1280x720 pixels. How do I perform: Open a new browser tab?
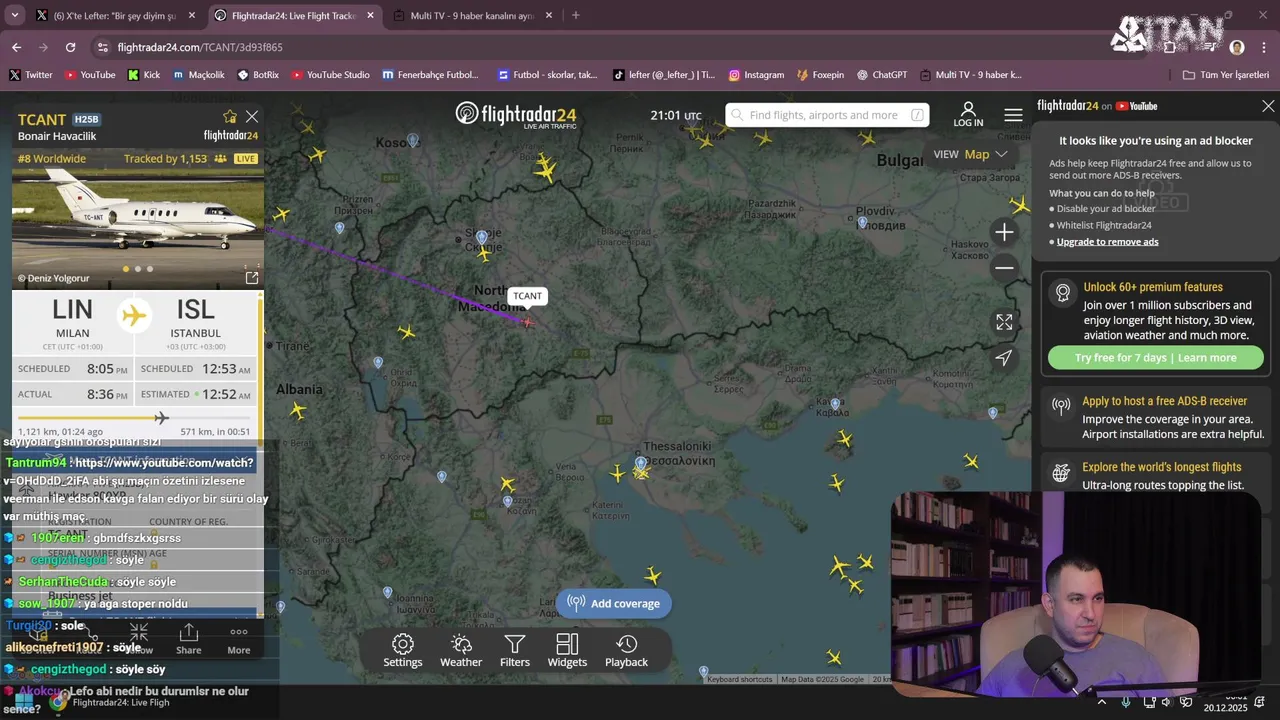pyautogui.click(x=575, y=16)
